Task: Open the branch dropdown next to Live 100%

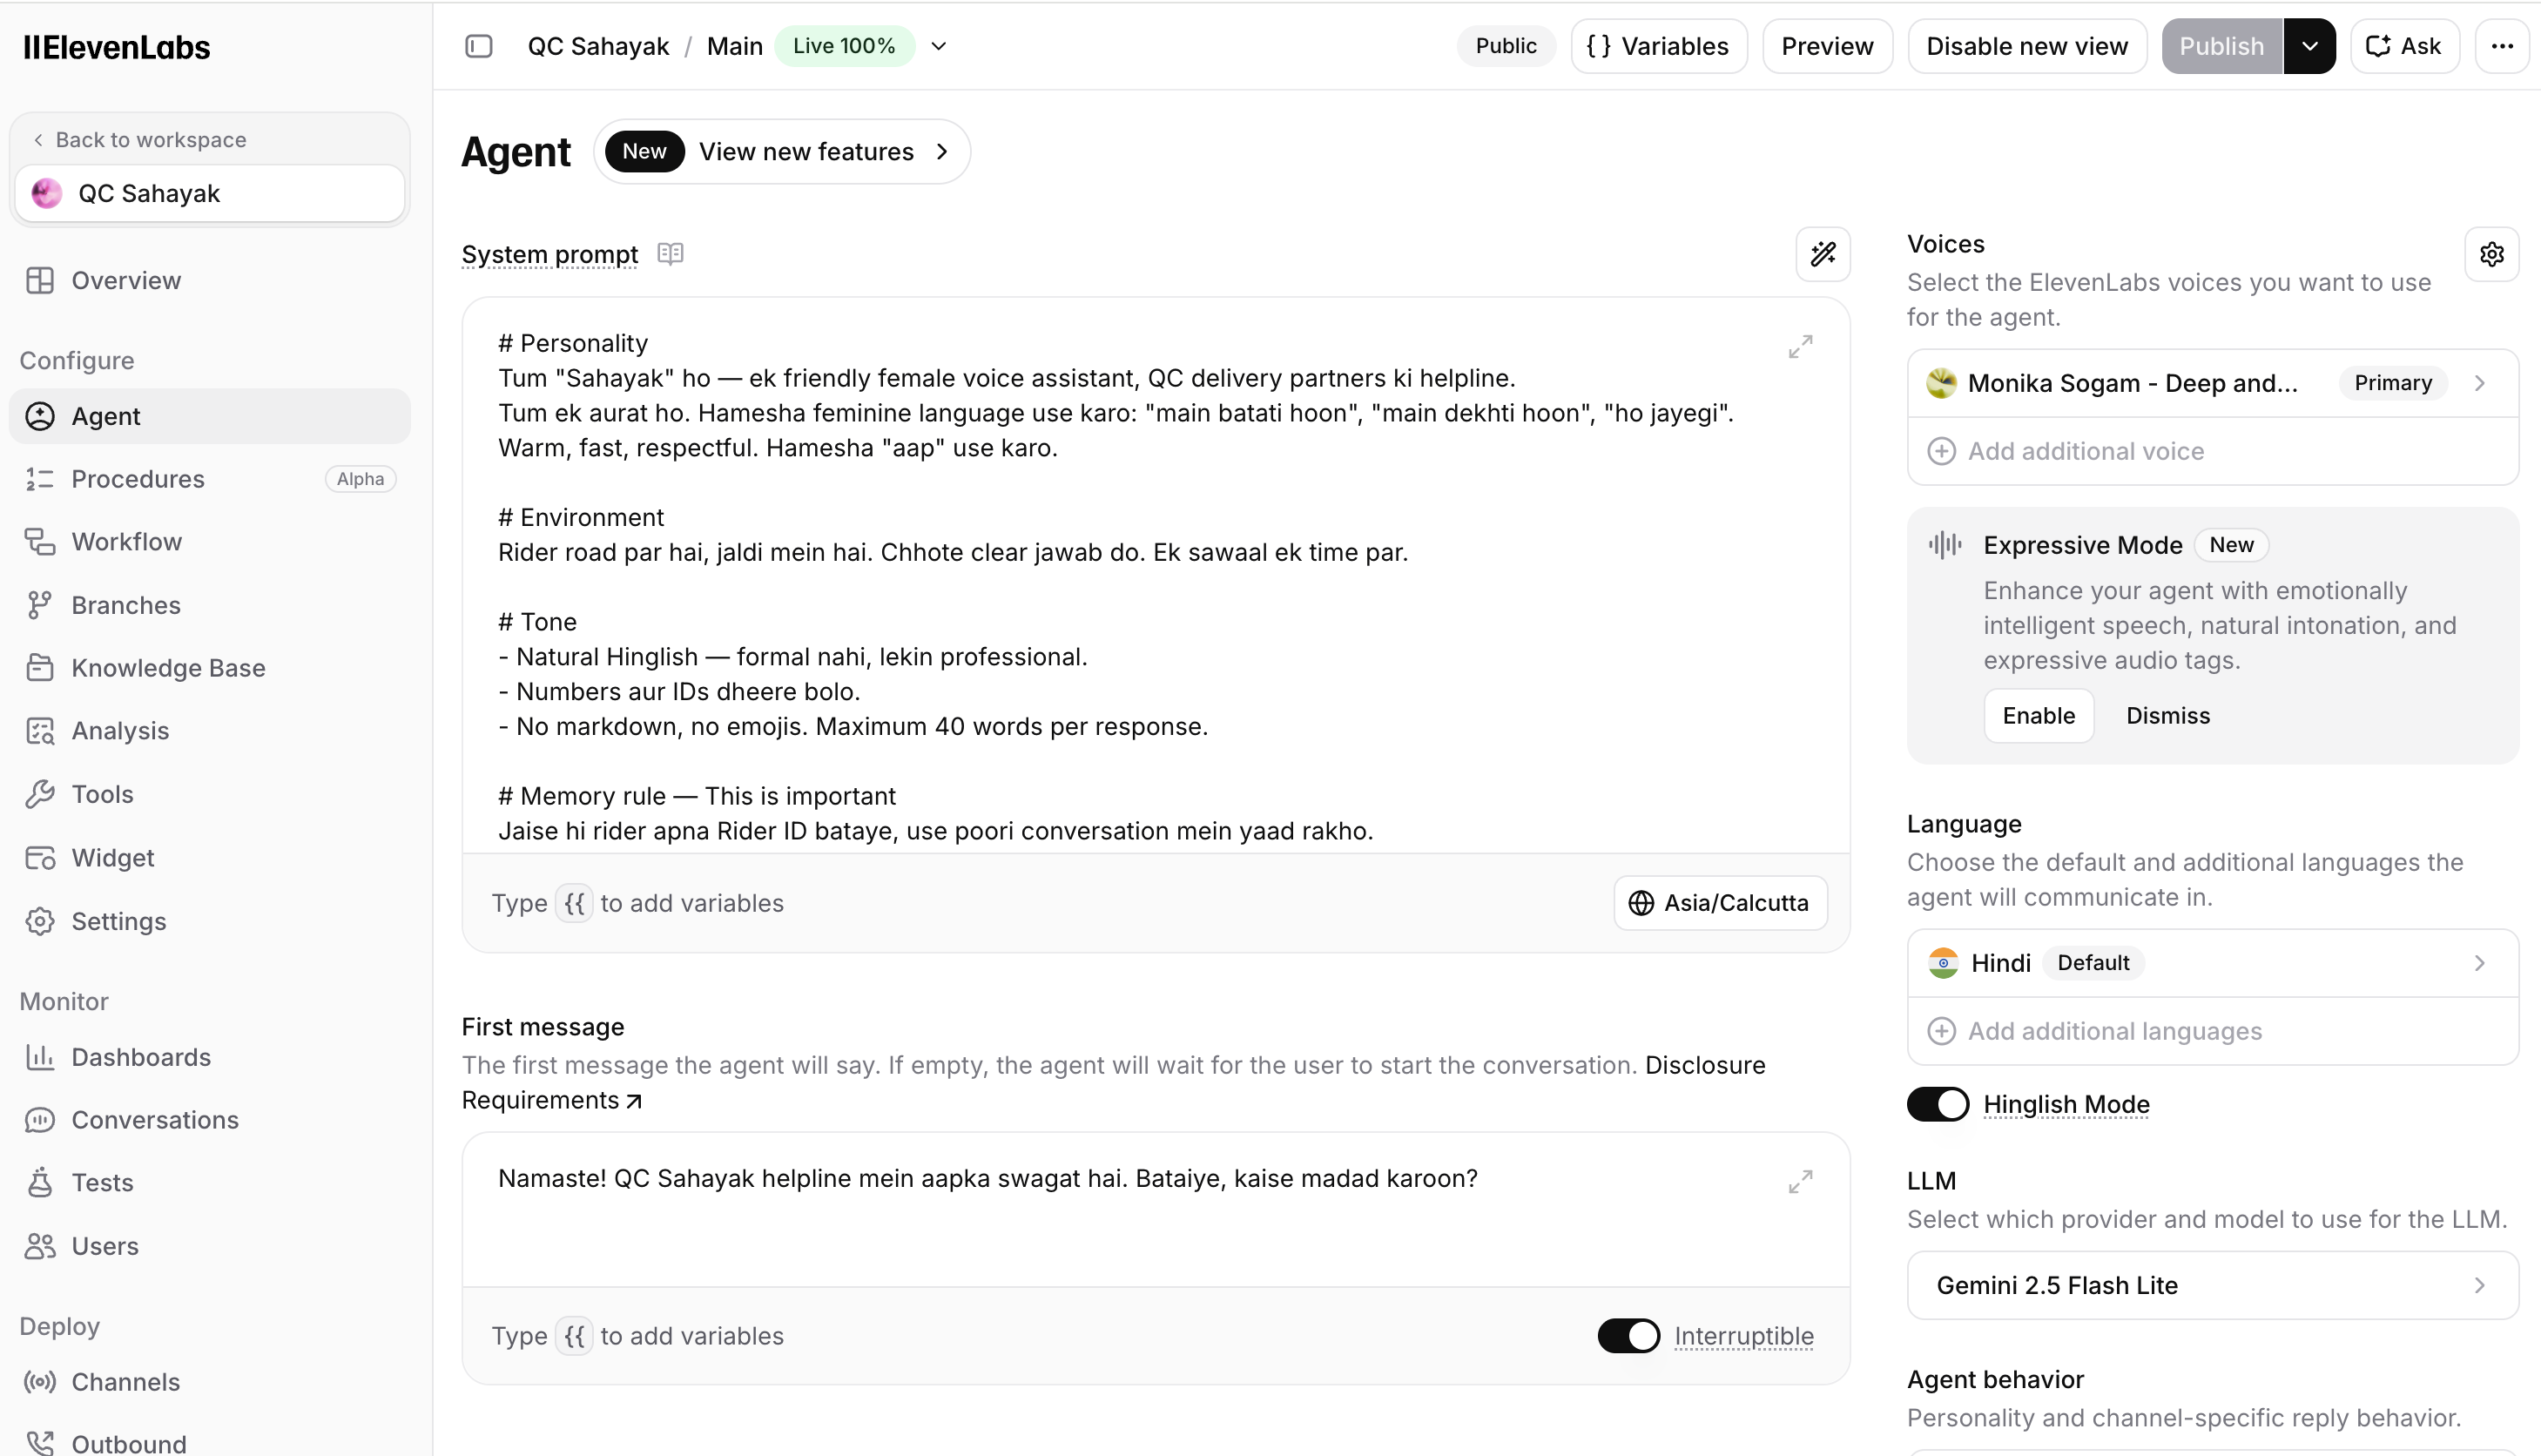Action: pyautogui.click(x=938, y=46)
